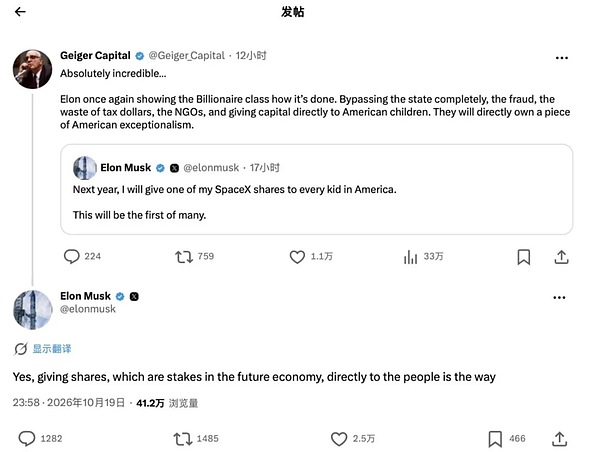
Task: Open the quoted Elon Musk SpaceX shares post
Action: point(316,189)
